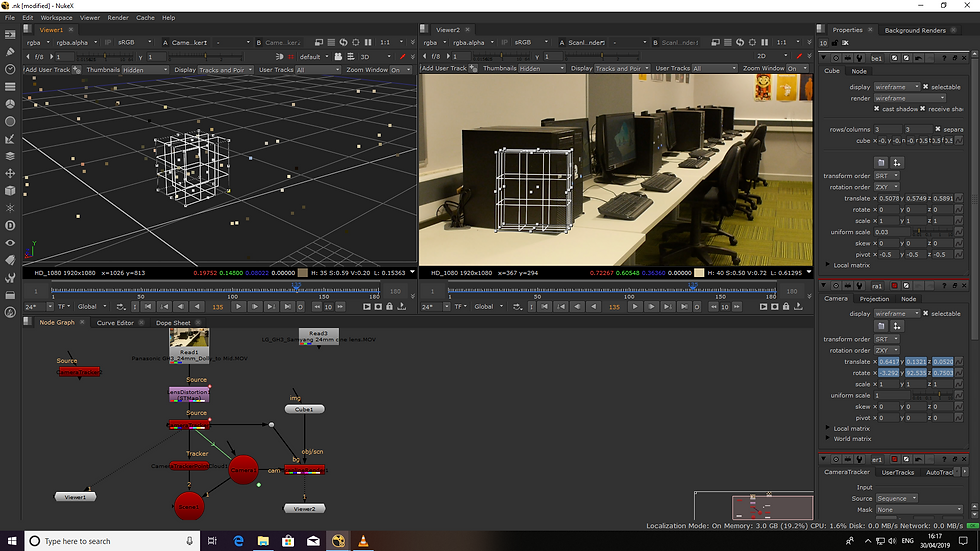
Task: Click Viewer1 play forward button
Action: click(x=238, y=306)
